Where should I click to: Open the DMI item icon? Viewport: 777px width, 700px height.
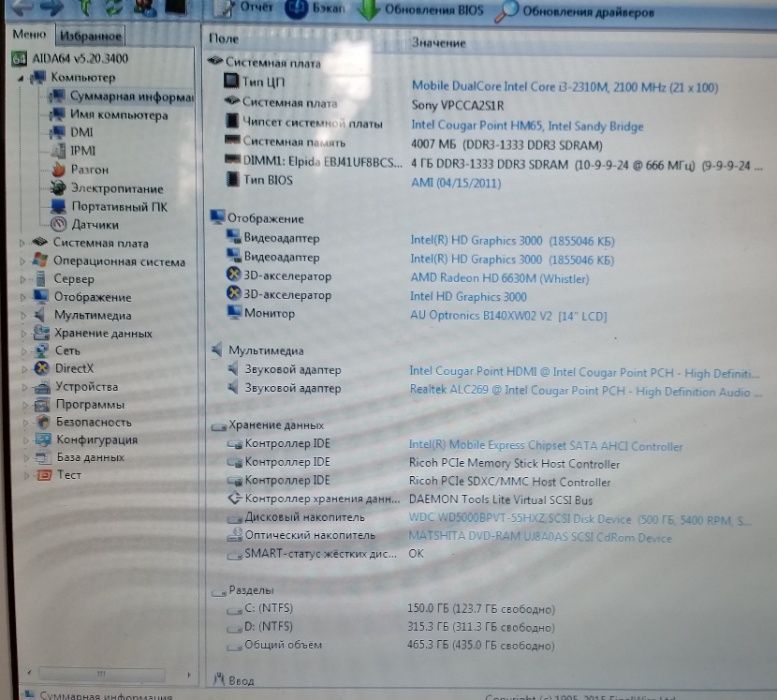pyautogui.click(x=57, y=132)
